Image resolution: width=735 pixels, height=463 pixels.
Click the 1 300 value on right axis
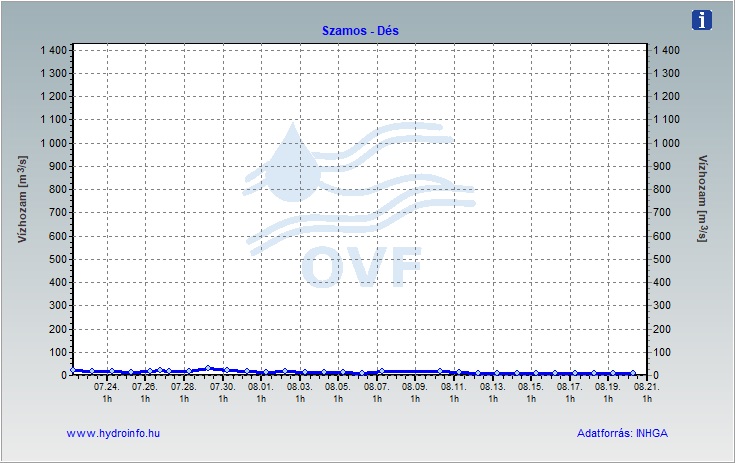tap(667, 74)
